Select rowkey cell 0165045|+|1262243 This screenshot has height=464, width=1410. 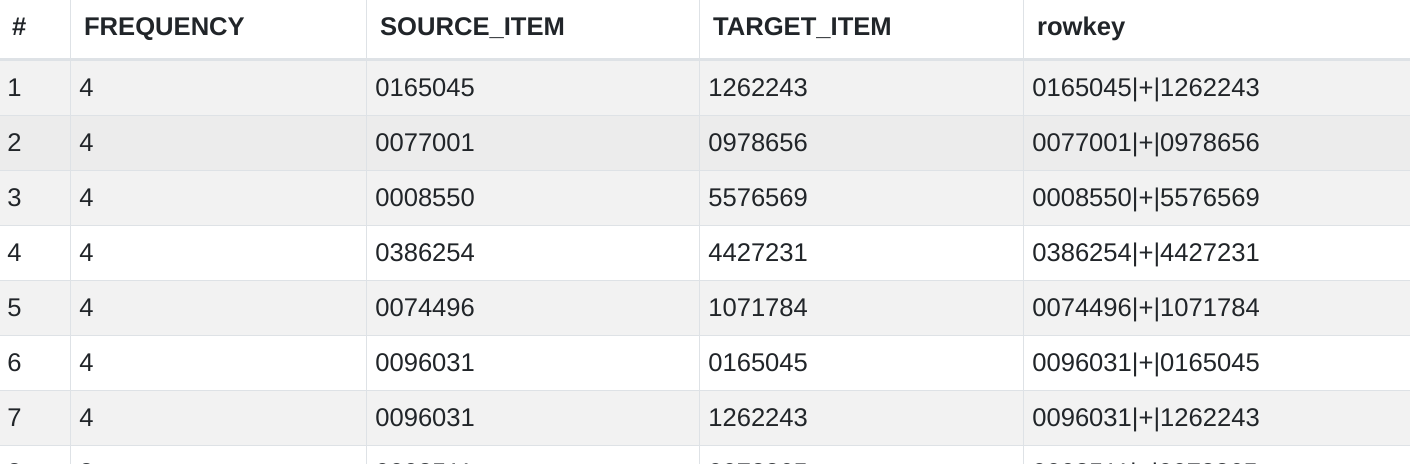1145,88
